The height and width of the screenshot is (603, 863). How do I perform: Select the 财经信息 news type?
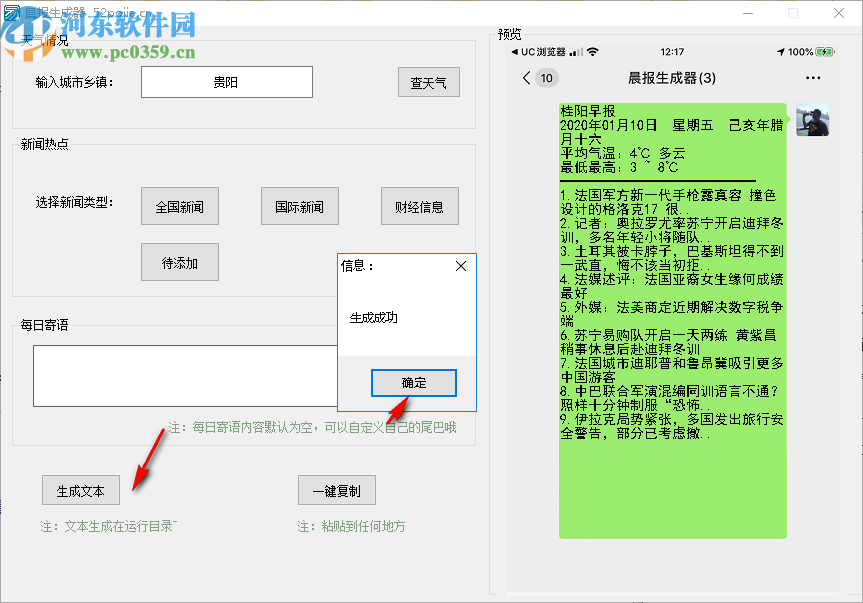point(419,206)
